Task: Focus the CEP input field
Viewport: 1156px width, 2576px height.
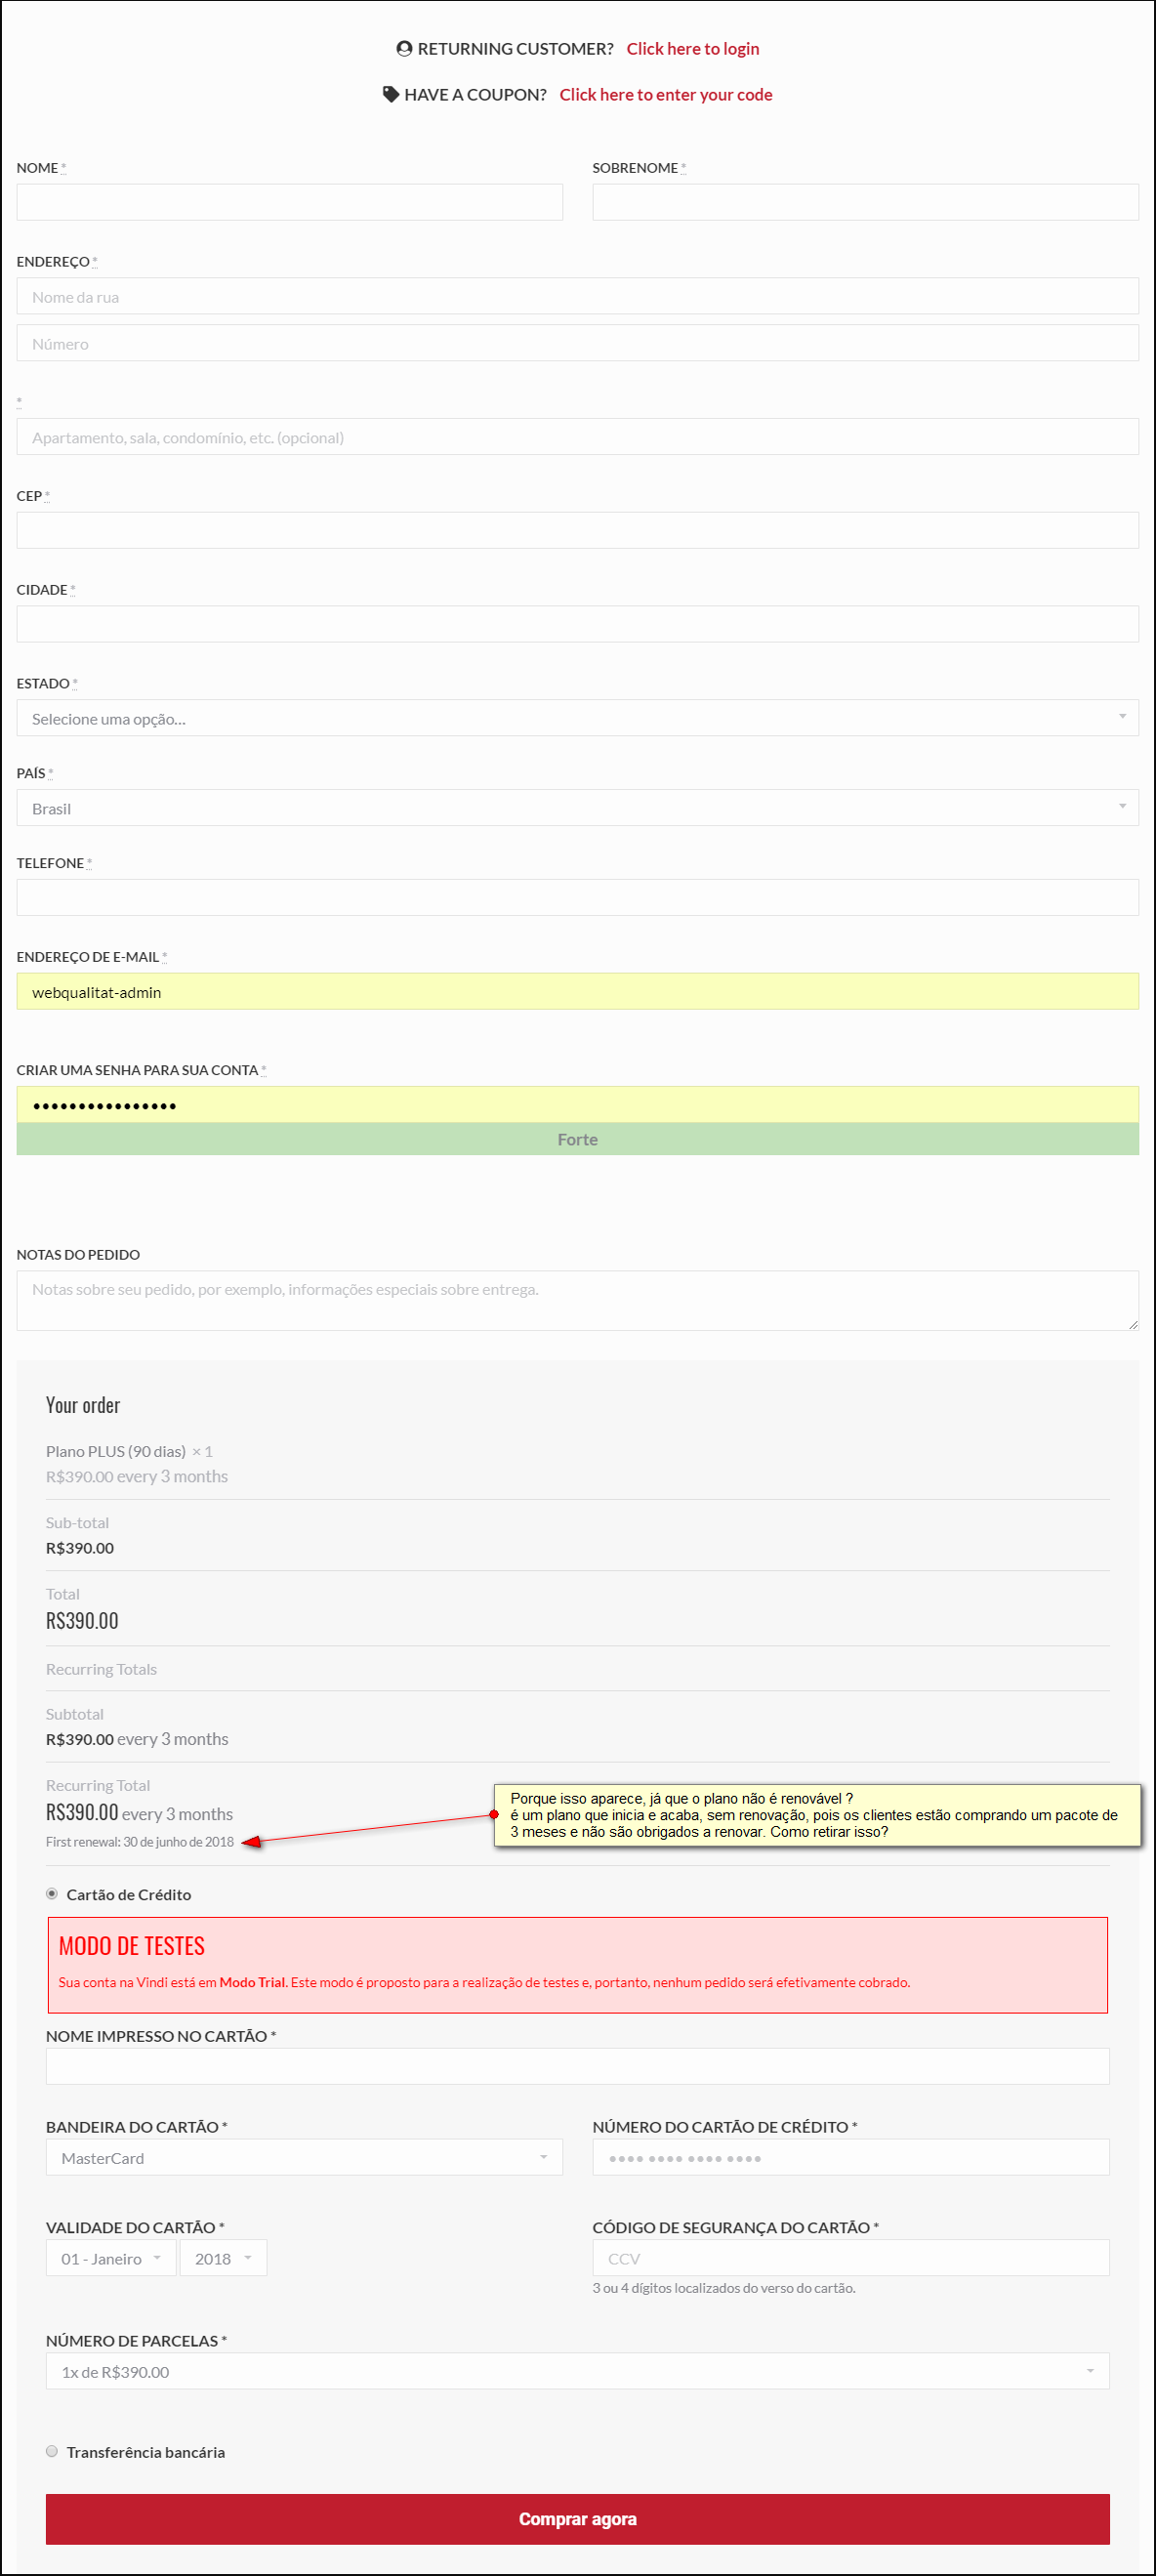Action: click(577, 530)
